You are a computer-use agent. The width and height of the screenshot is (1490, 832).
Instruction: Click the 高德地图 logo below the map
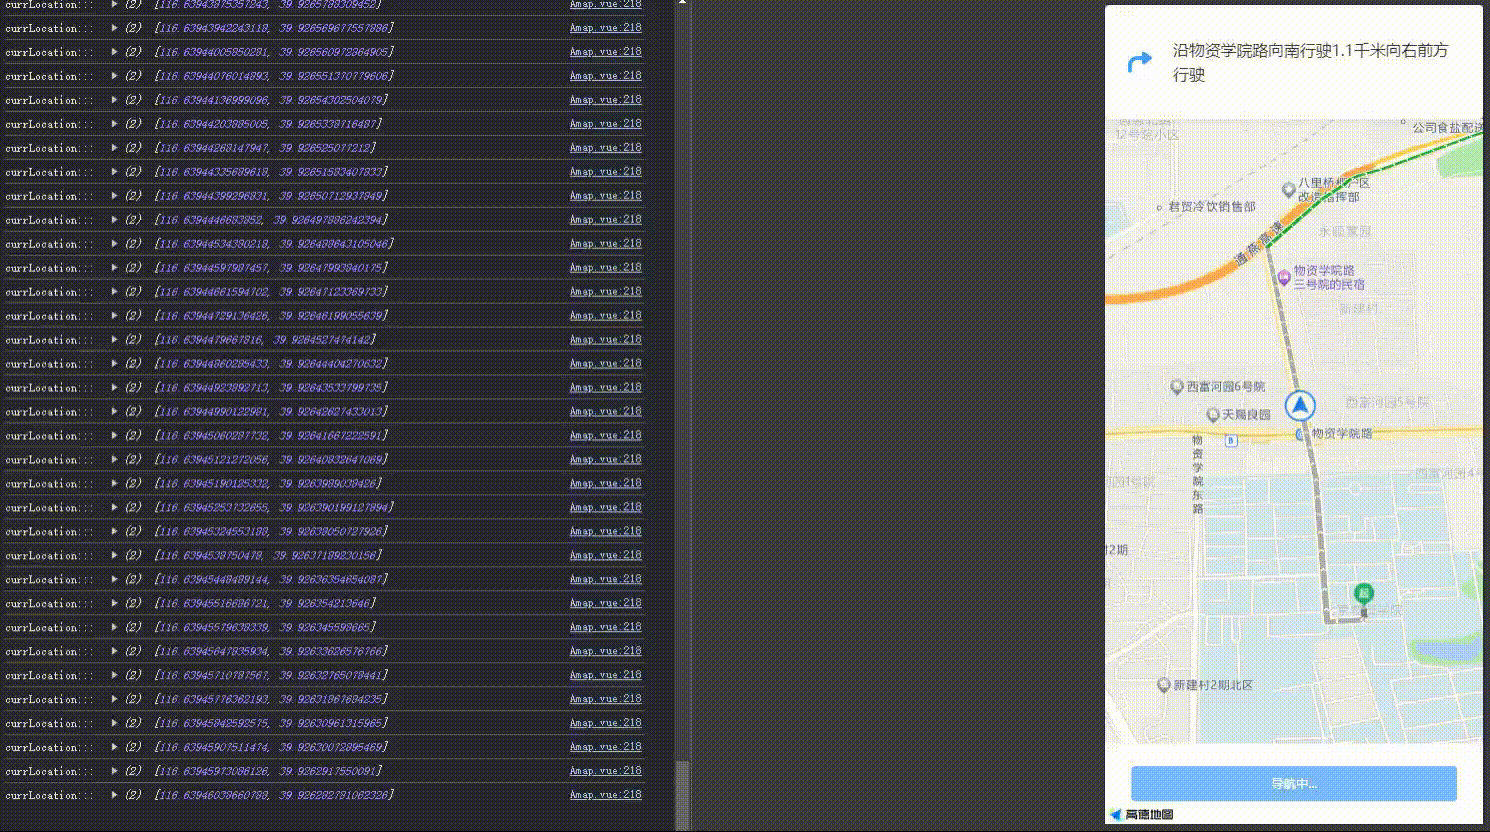tap(1145, 813)
